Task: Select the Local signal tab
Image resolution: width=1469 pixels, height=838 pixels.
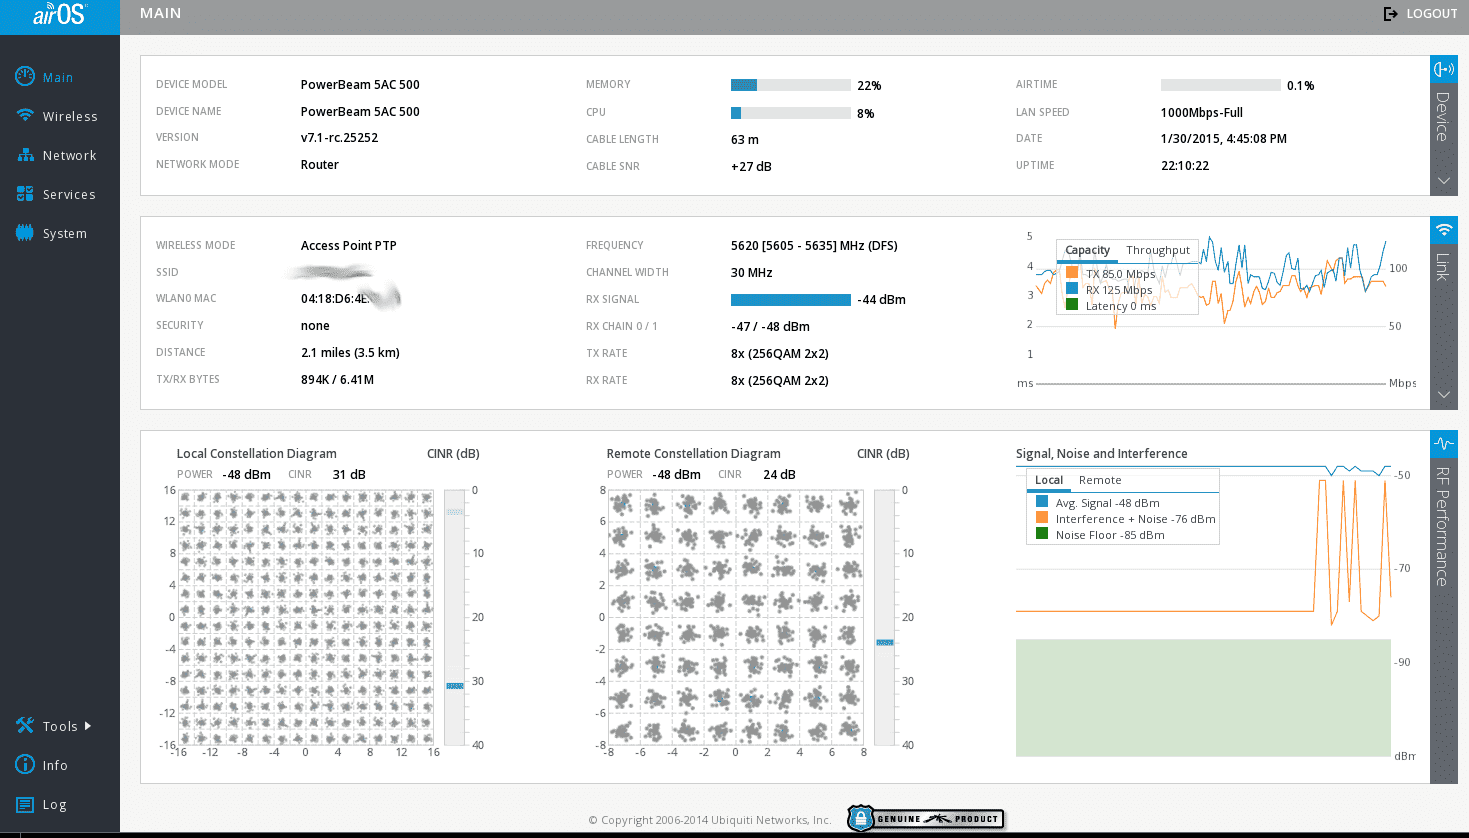Action: pyautogui.click(x=1048, y=480)
